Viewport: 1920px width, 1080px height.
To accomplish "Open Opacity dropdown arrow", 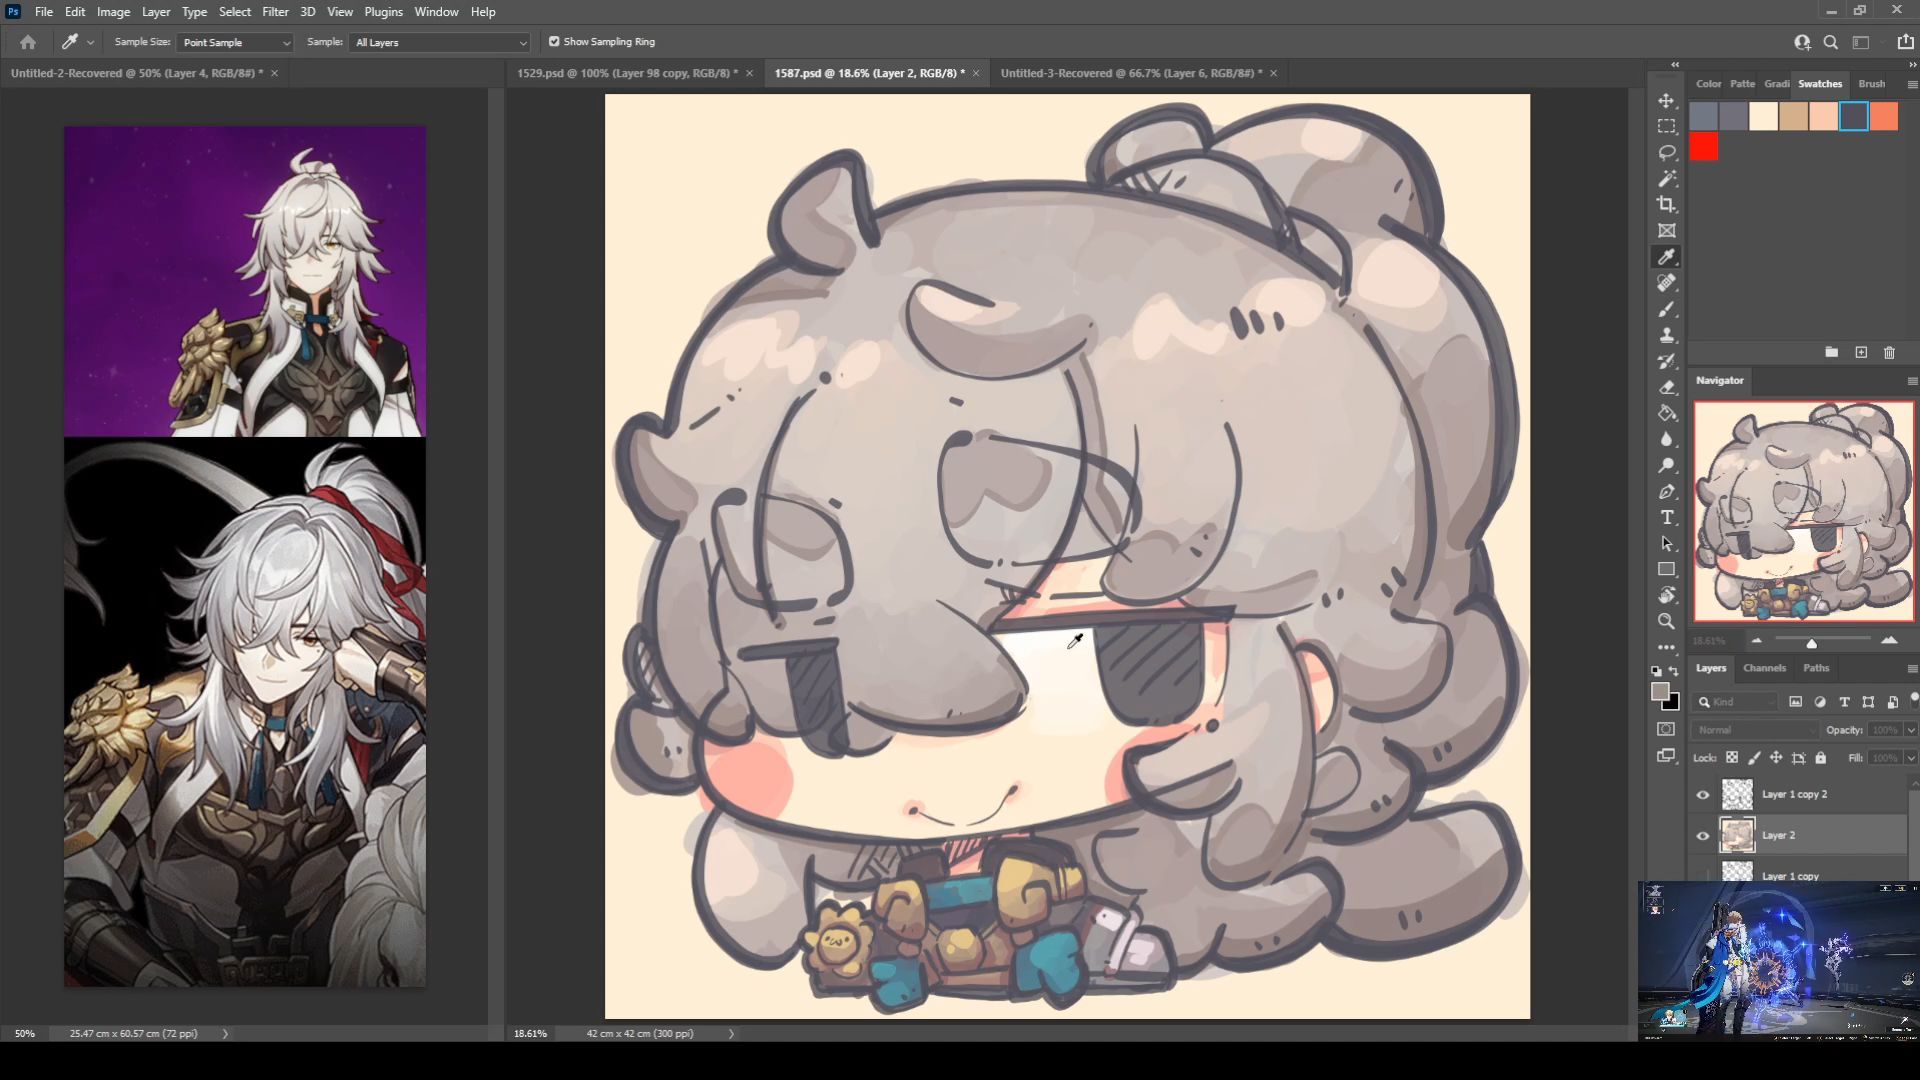I will pos(1910,730).
